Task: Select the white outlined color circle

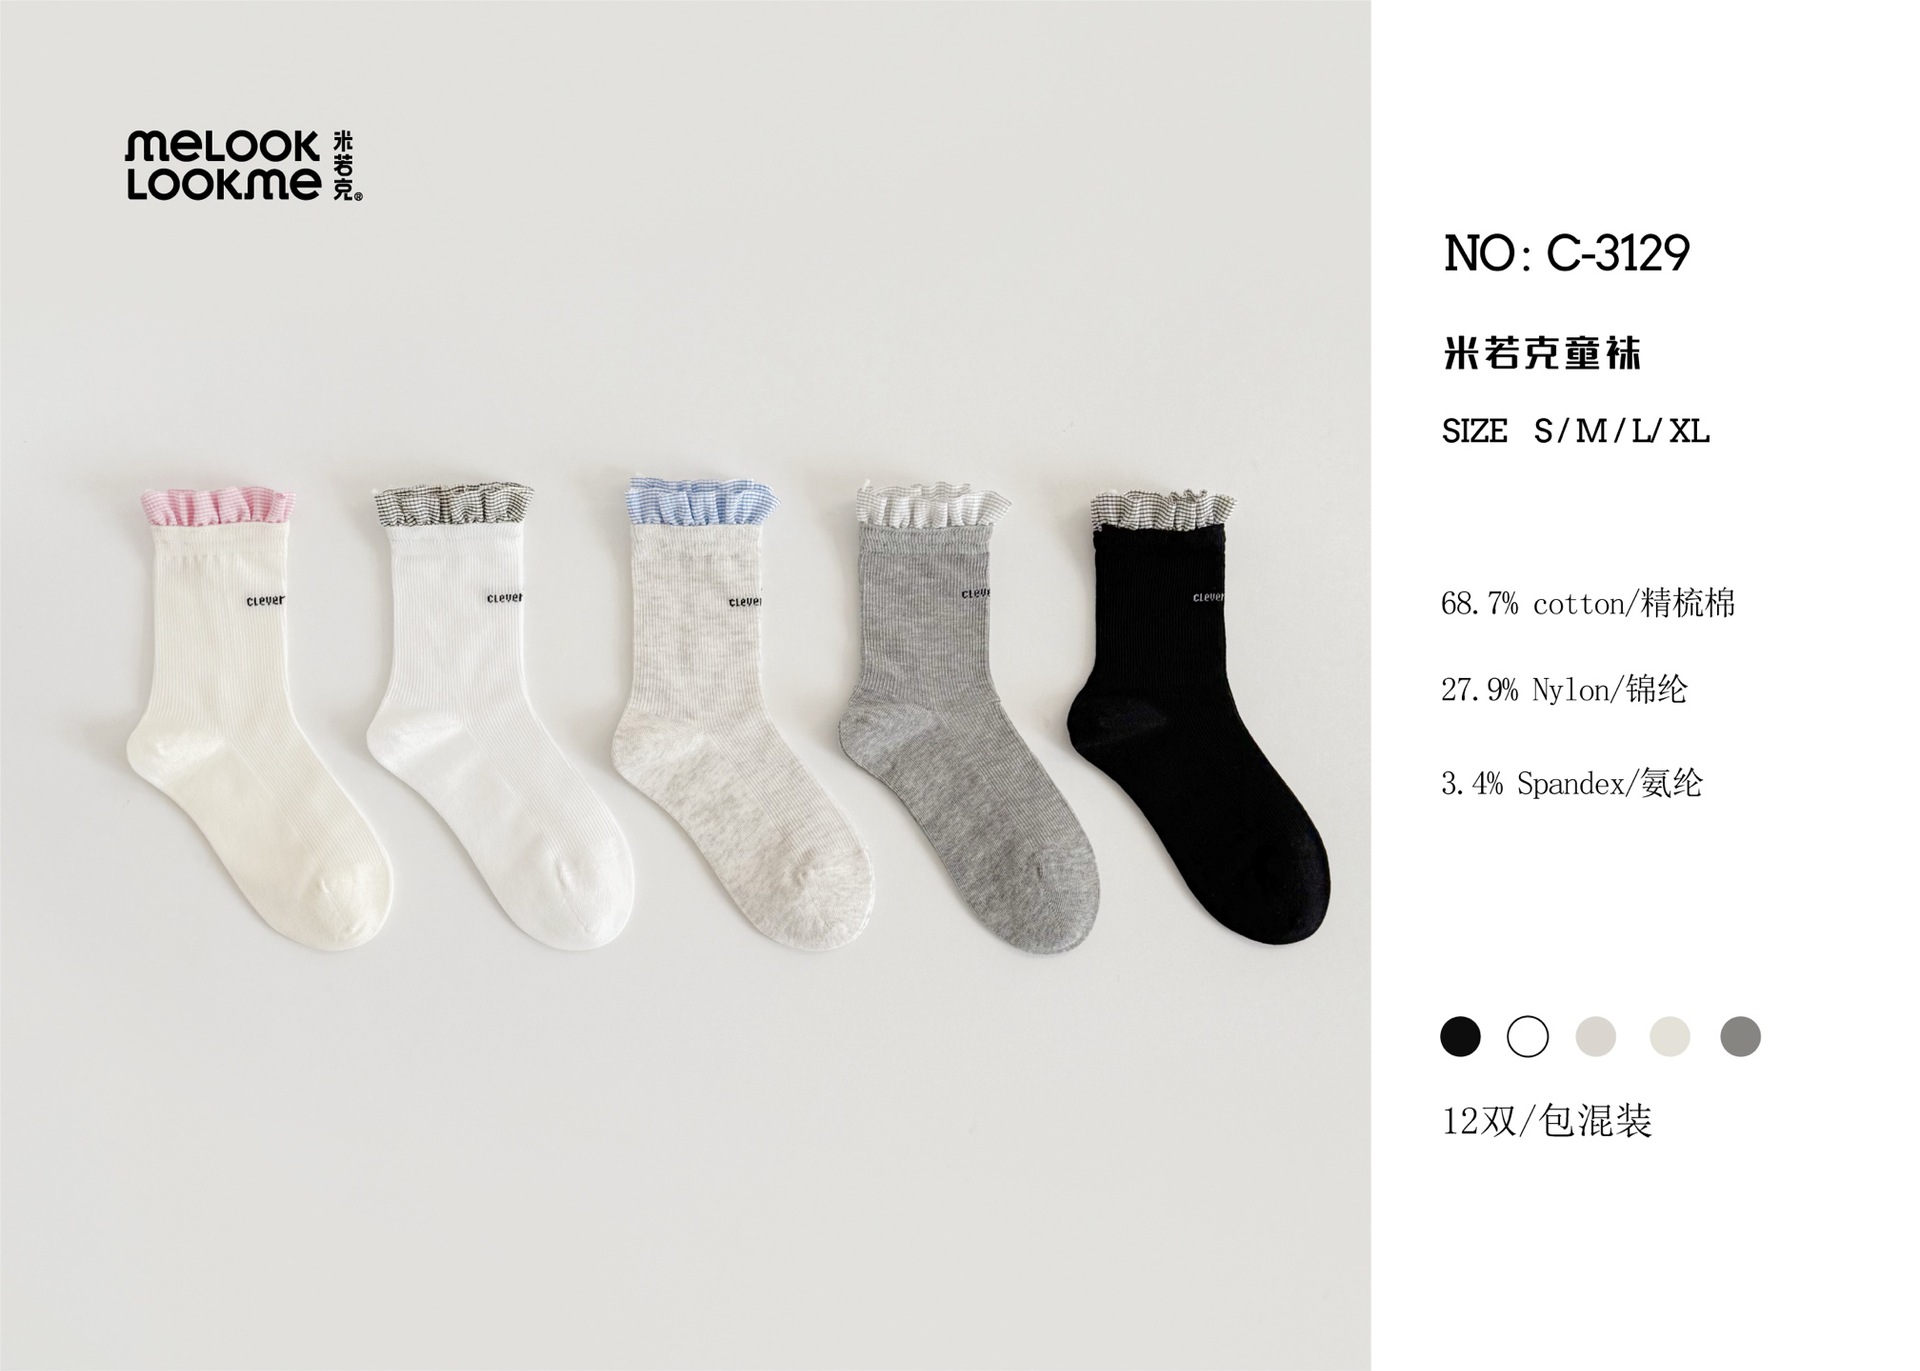Action: (x=1527, y=1036)
